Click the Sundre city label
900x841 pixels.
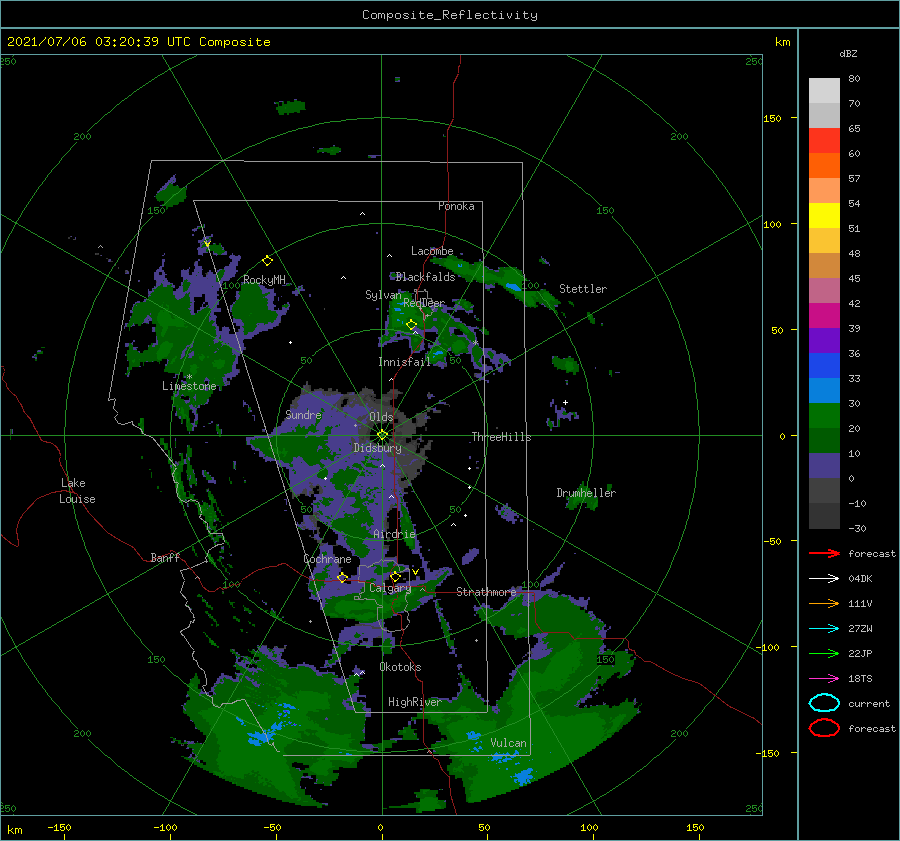[x=303, y=414]
